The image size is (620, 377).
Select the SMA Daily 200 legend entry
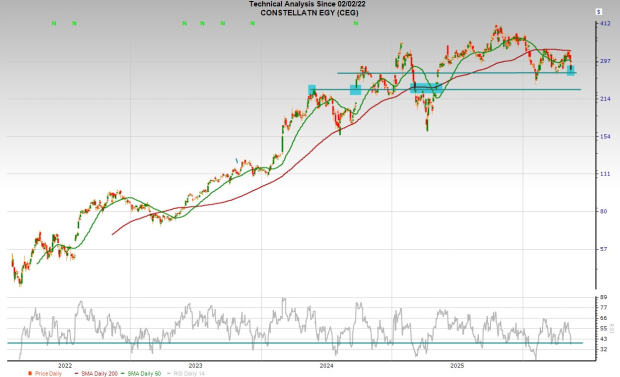[x=96, y=373]
